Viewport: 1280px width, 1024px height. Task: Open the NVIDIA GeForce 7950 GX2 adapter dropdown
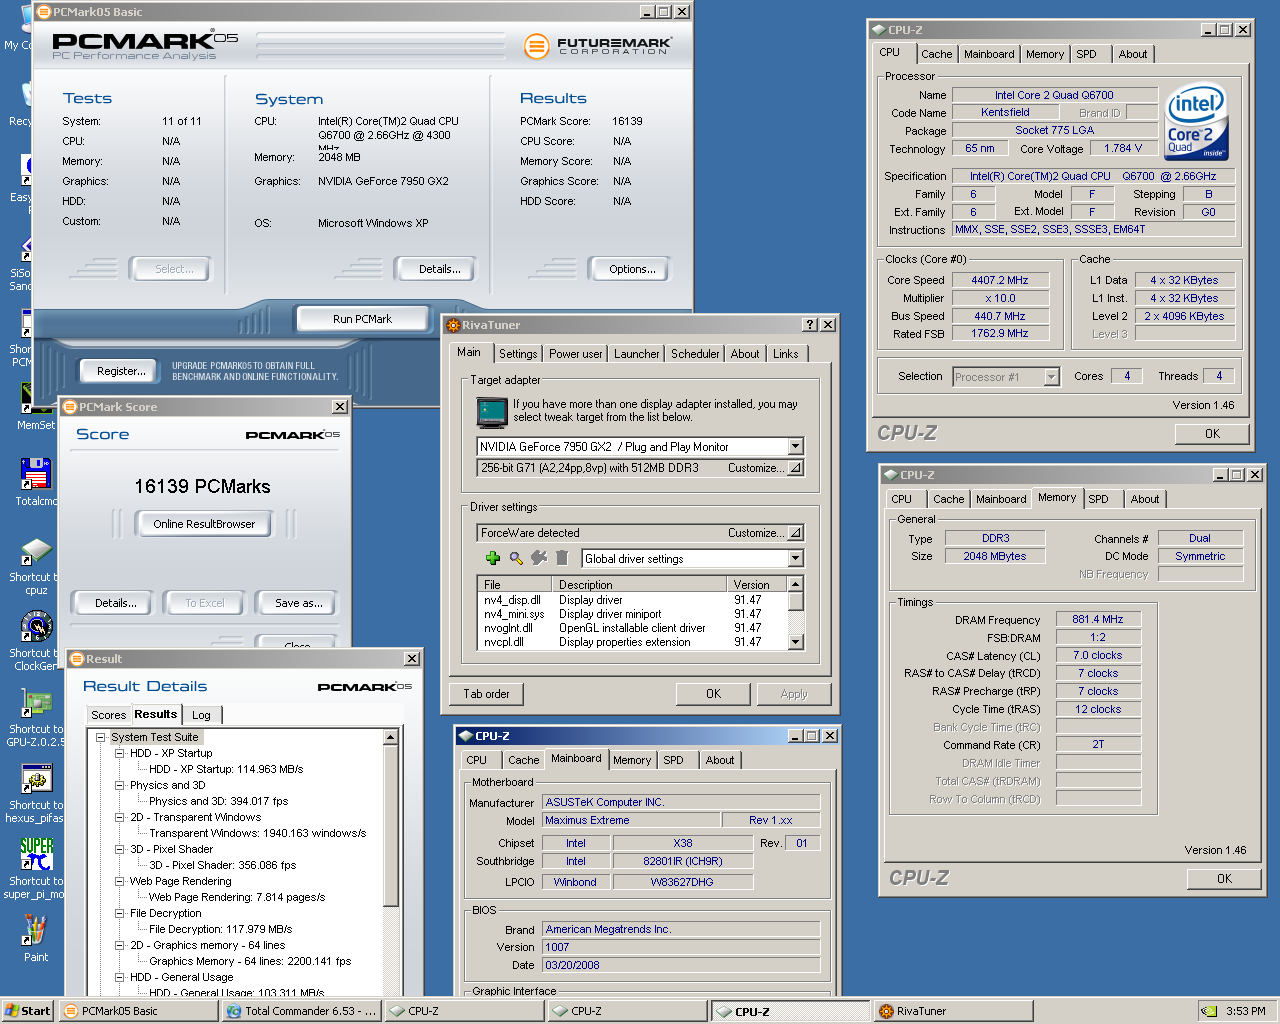click(795, 447)
